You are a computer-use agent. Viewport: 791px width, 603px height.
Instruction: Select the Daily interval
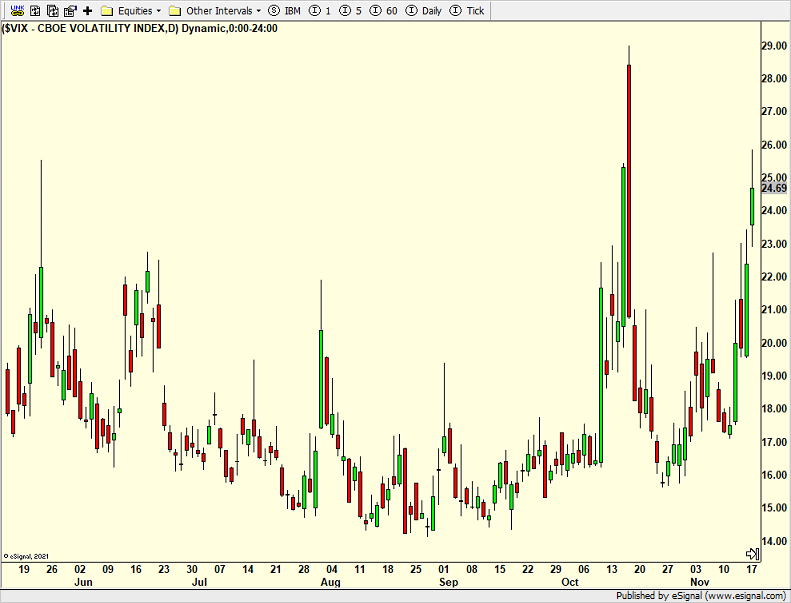[x=424, y=10]
